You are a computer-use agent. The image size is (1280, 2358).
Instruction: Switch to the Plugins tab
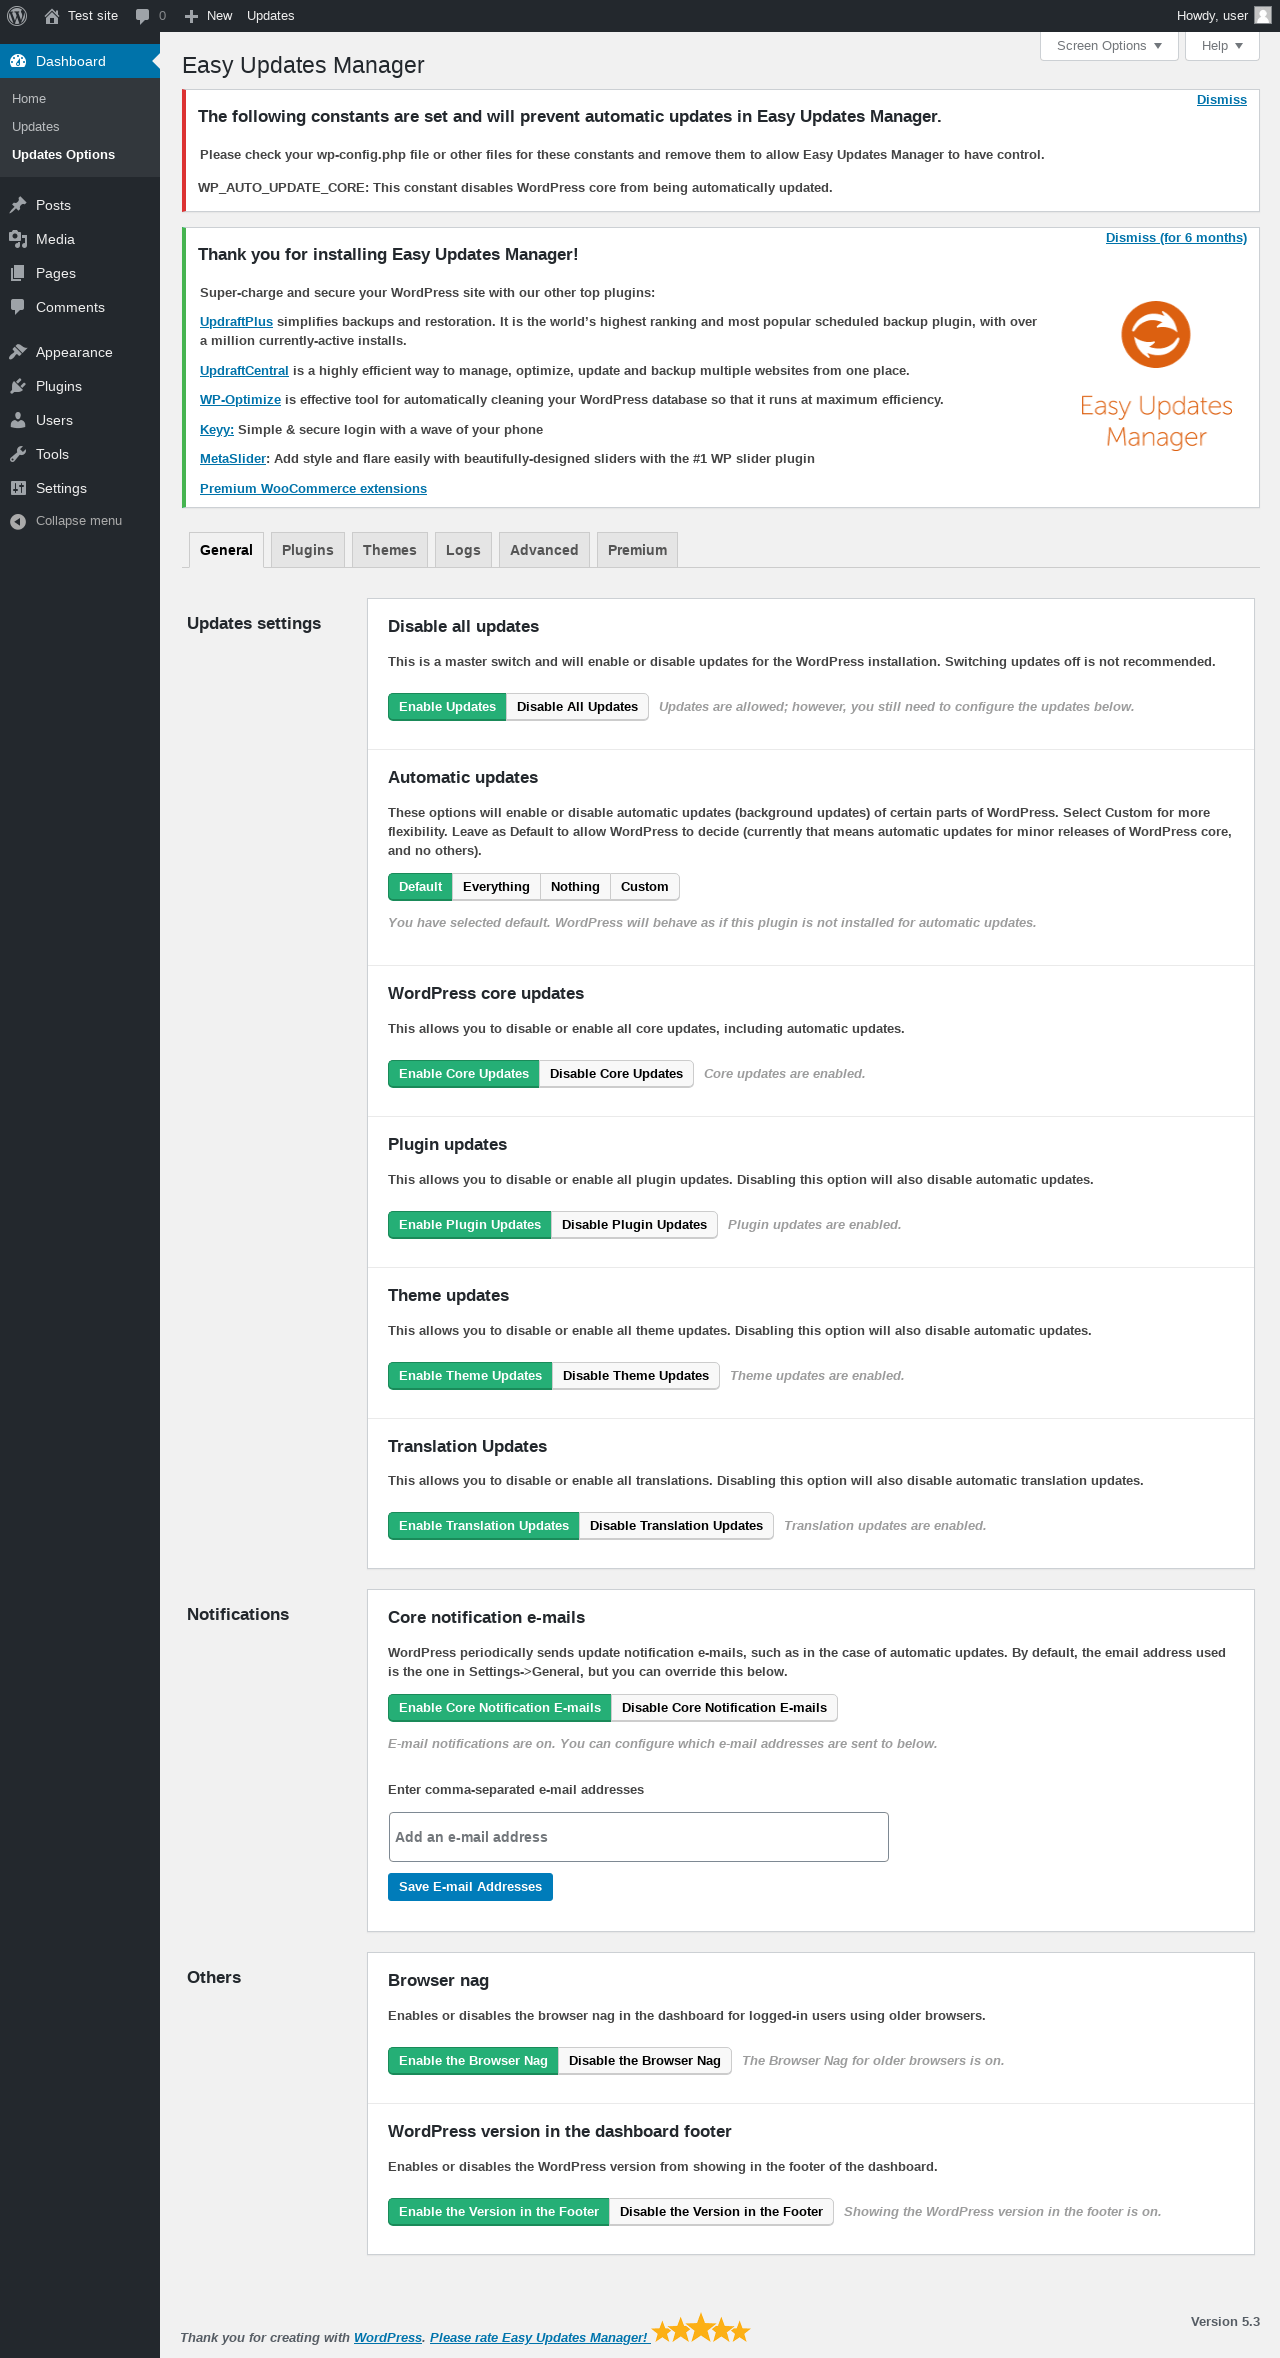click(x=308, y=550)
